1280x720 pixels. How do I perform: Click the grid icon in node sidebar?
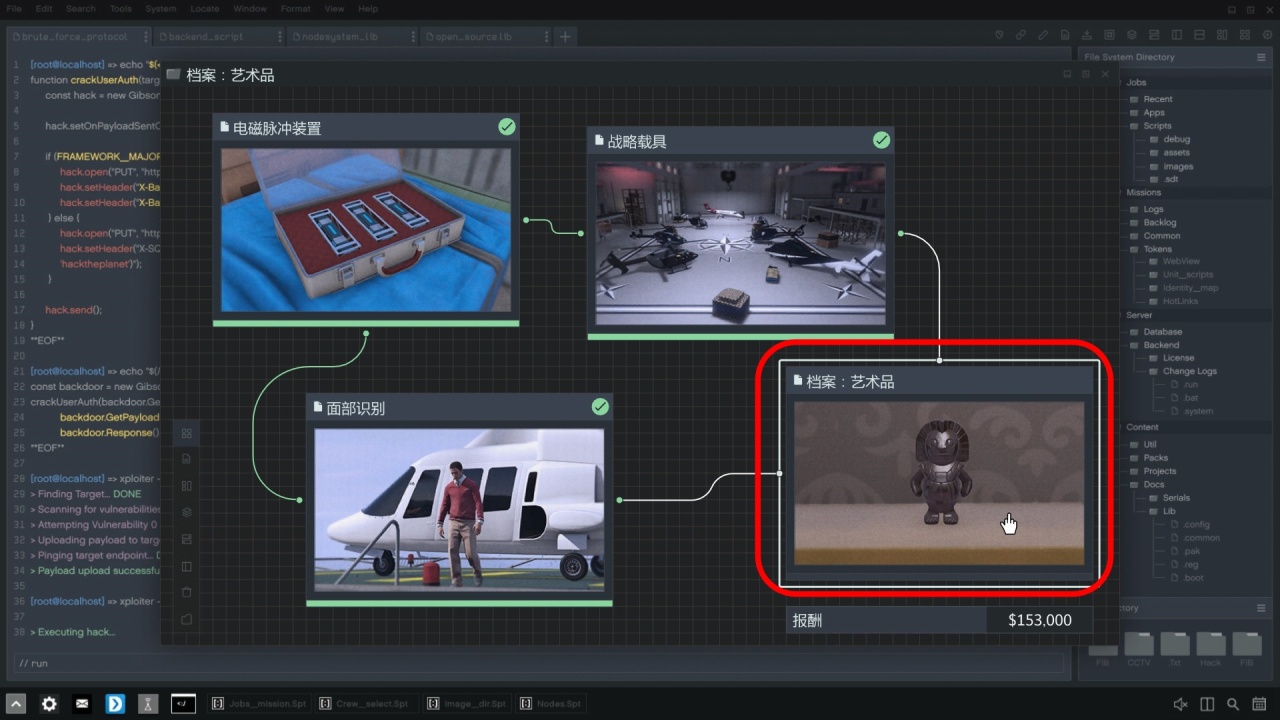186,434
